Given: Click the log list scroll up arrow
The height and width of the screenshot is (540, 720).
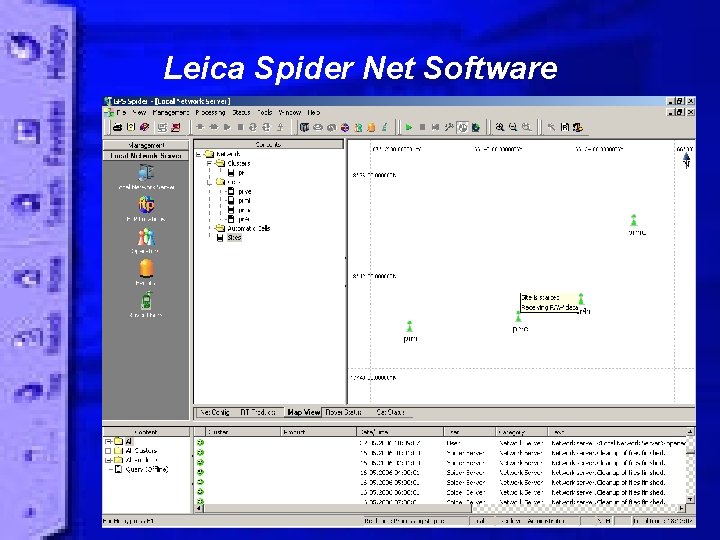Looking at the screenshot, I should point(690,432).
